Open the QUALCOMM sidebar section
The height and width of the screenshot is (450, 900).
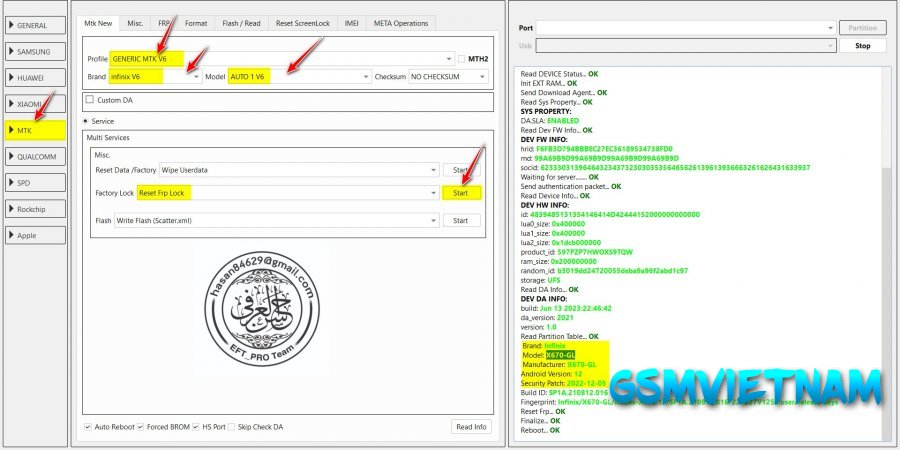(35, 157)
